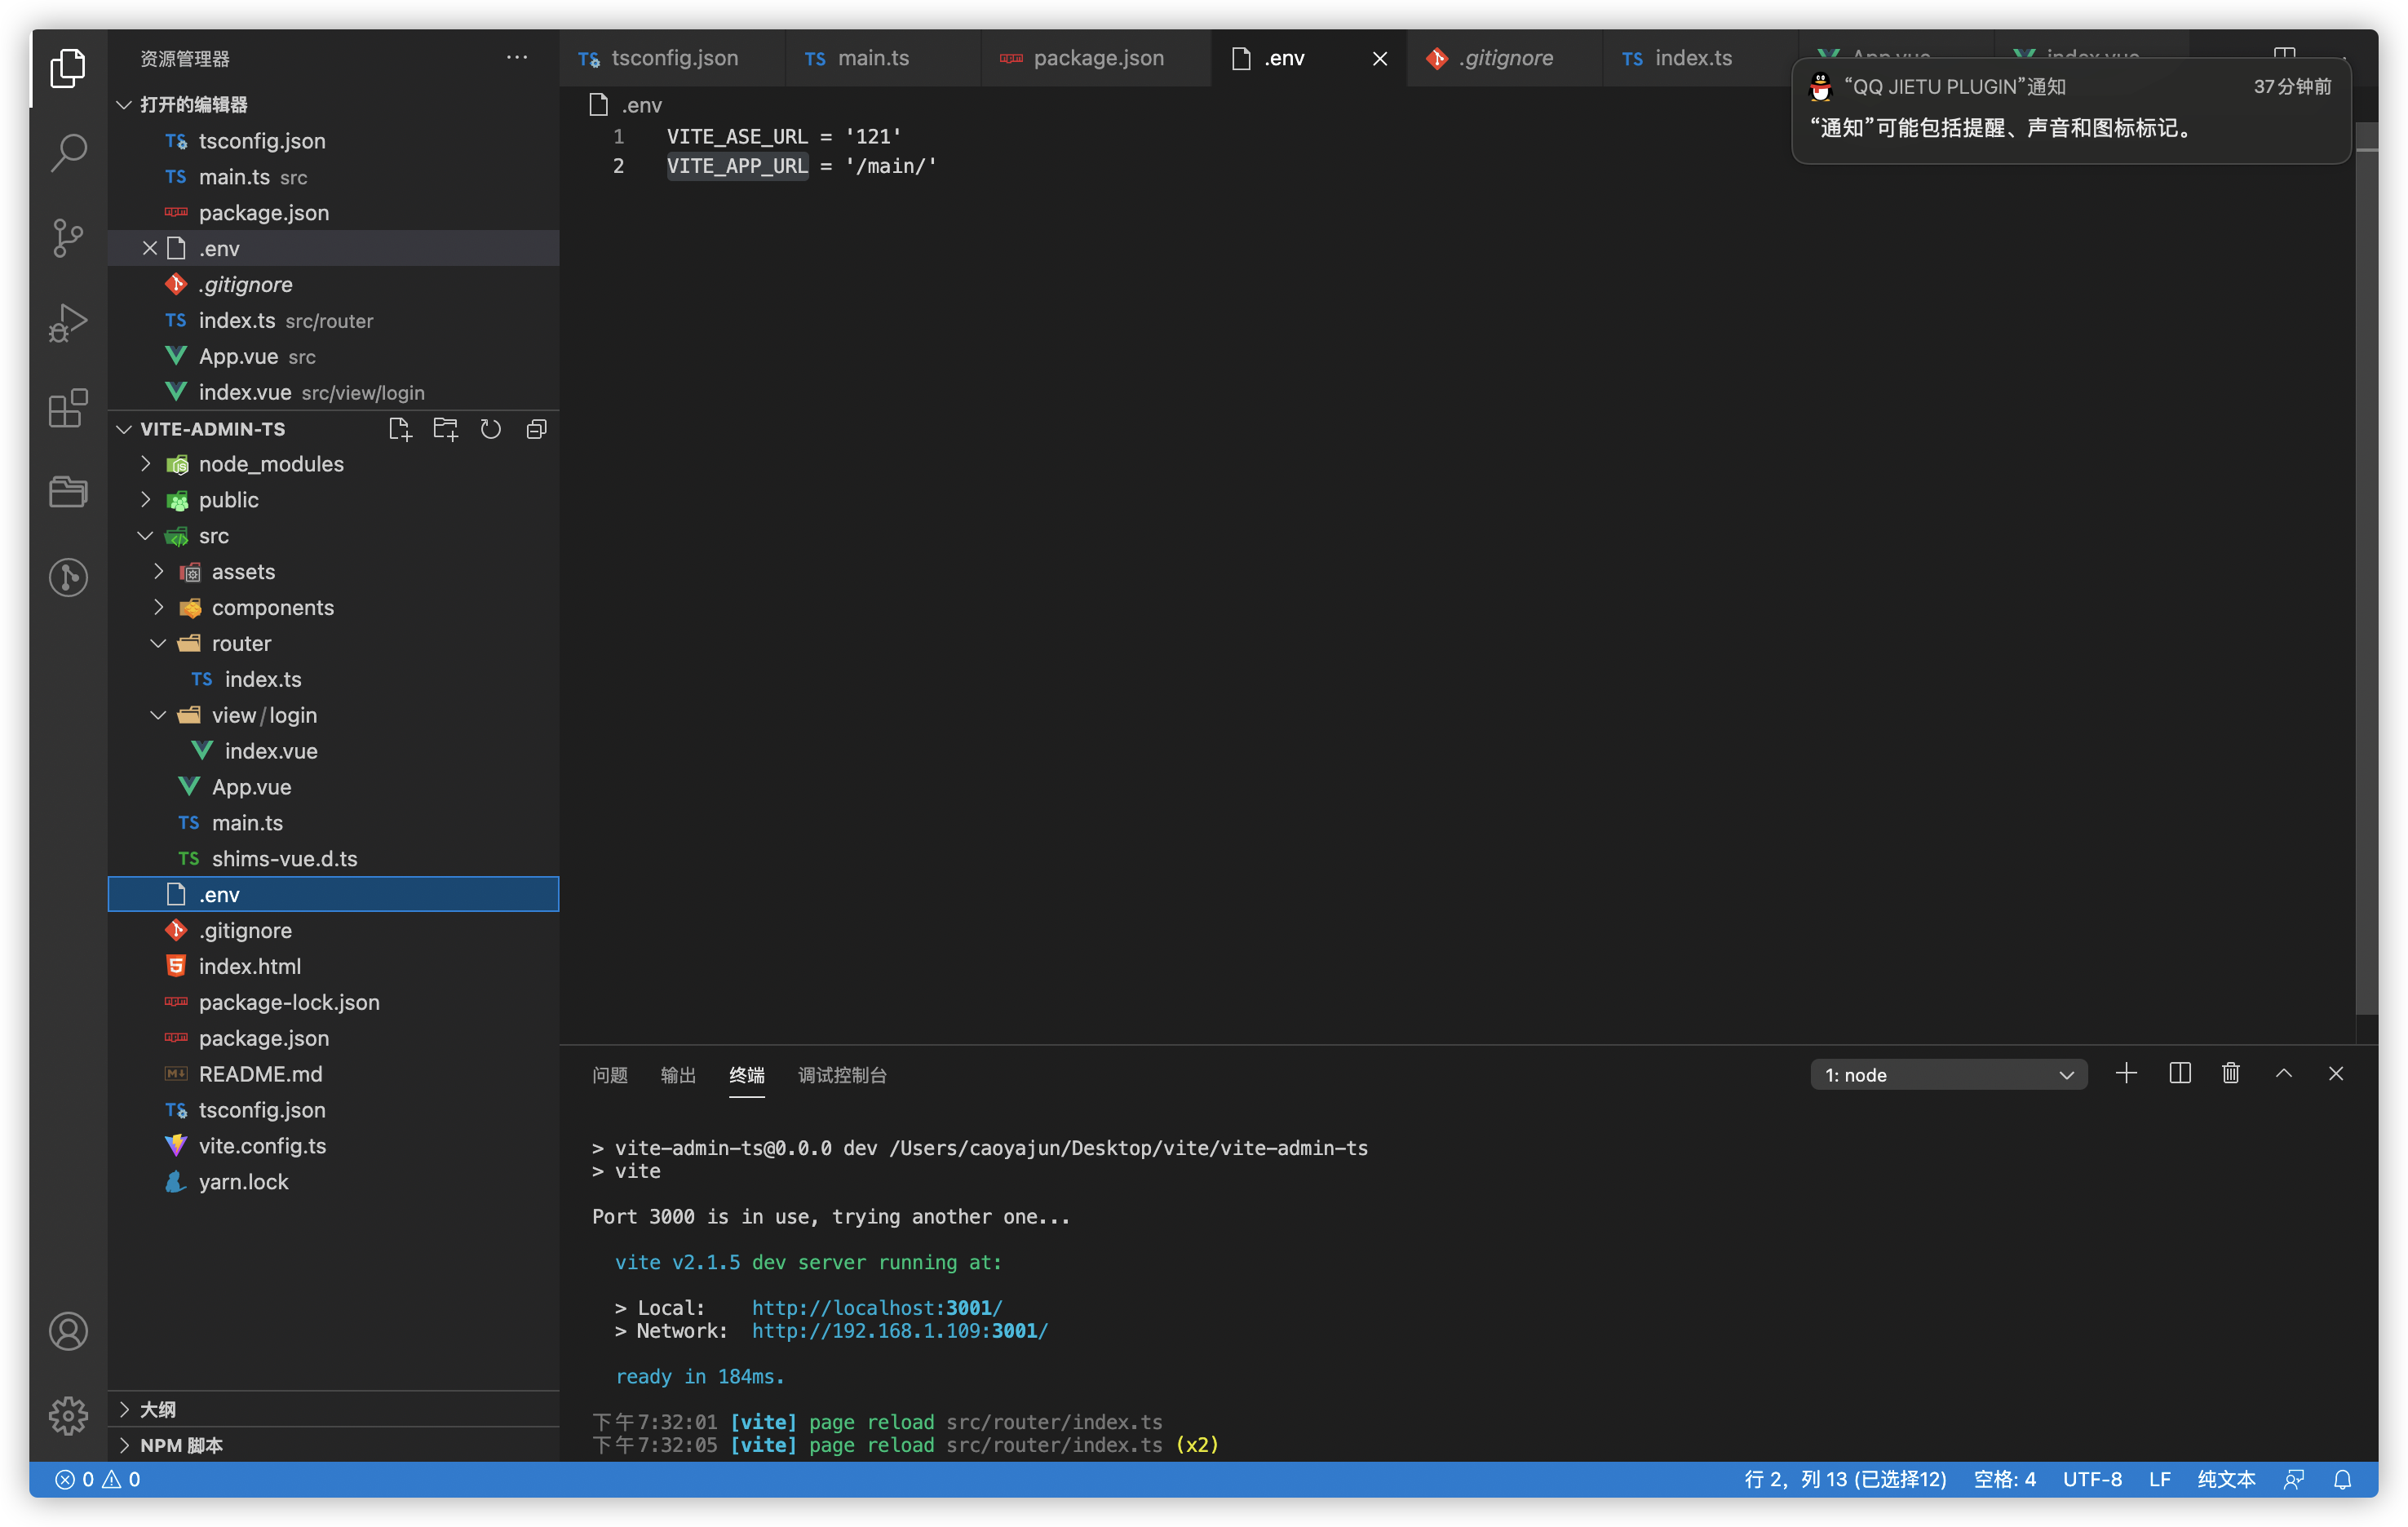Close the terminal panel

pyautogui.click(x=2336, y=1074)
